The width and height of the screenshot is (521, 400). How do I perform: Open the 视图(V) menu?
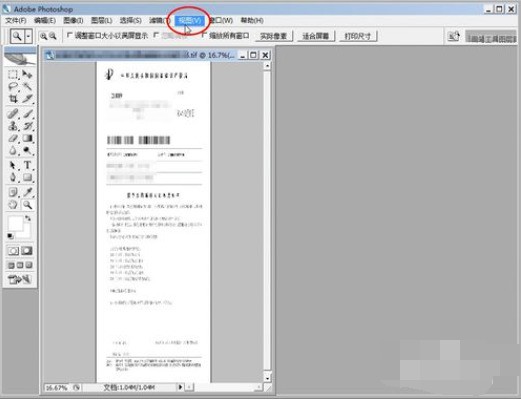coord(190,21)
